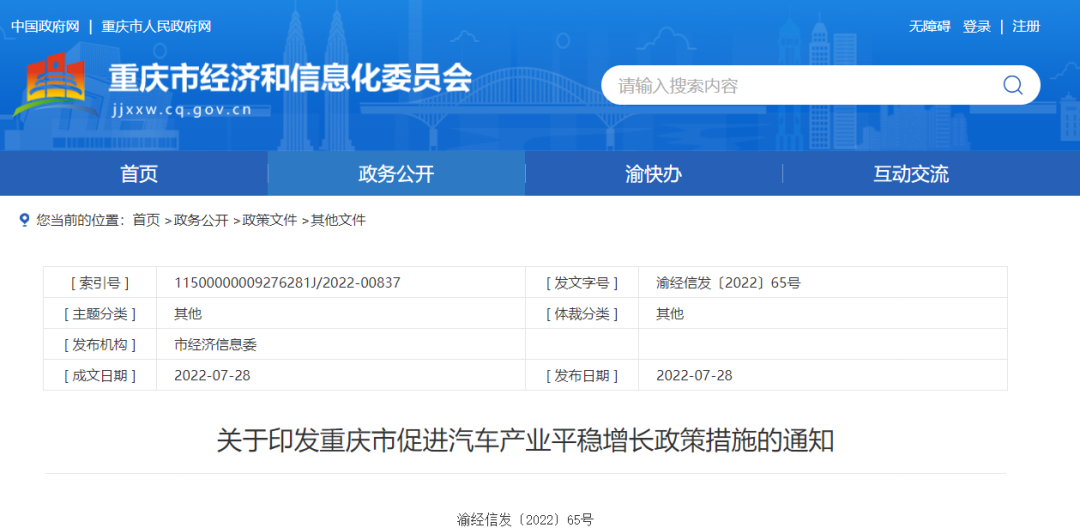Click the 注册 register link

coord(1026,26)
